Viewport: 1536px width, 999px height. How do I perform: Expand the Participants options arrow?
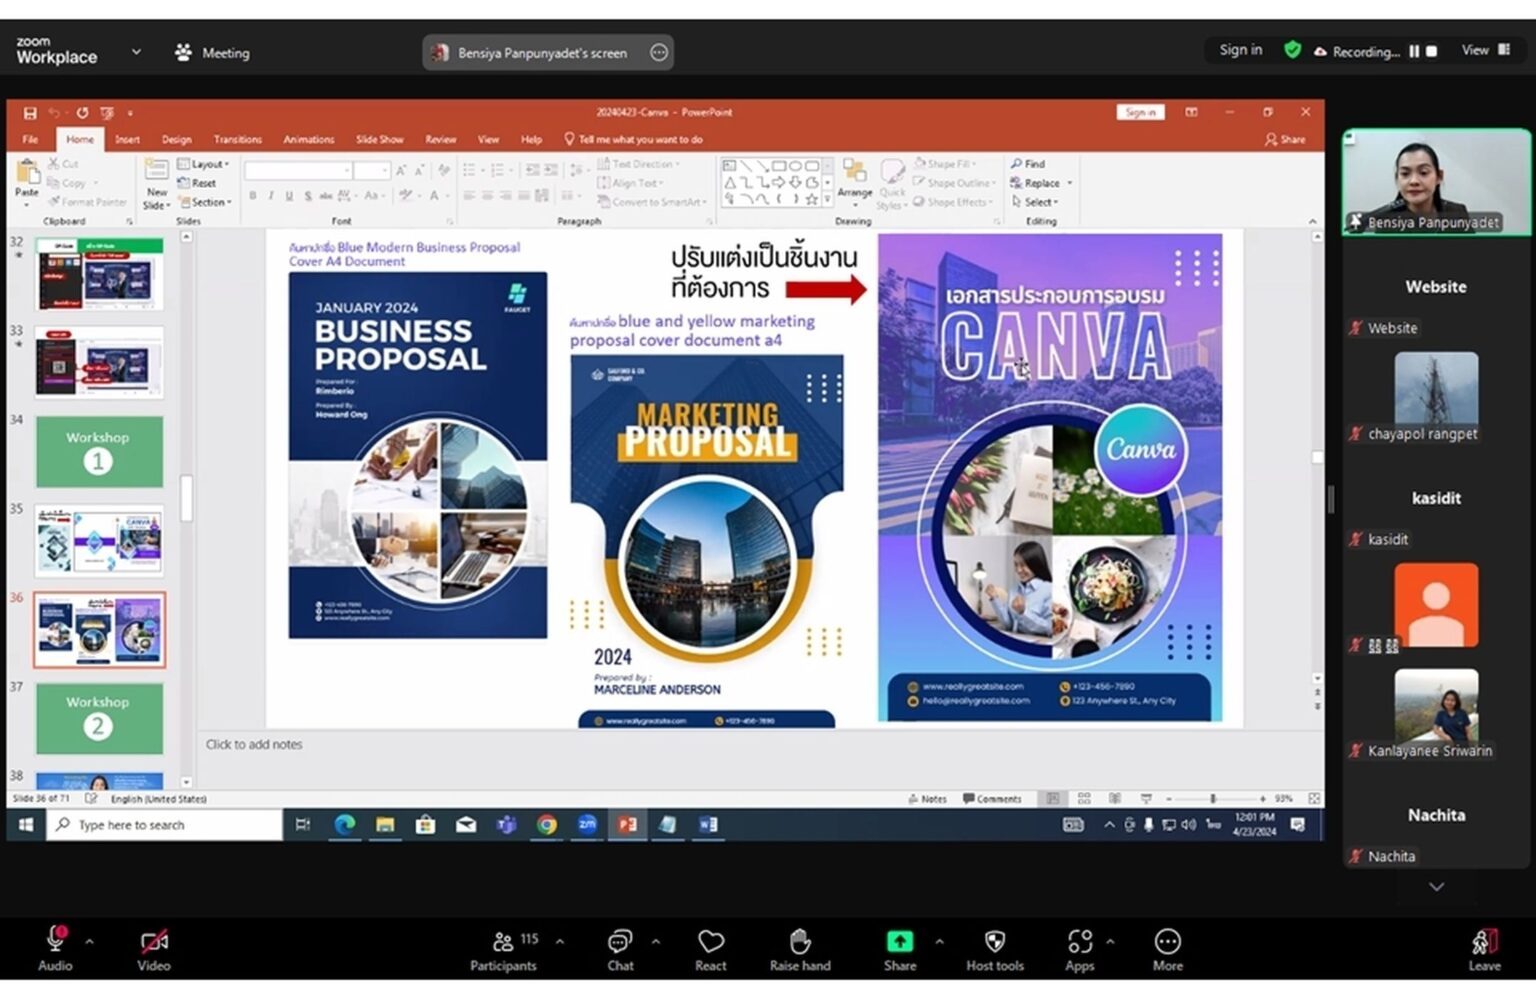[x=559, y=942]
